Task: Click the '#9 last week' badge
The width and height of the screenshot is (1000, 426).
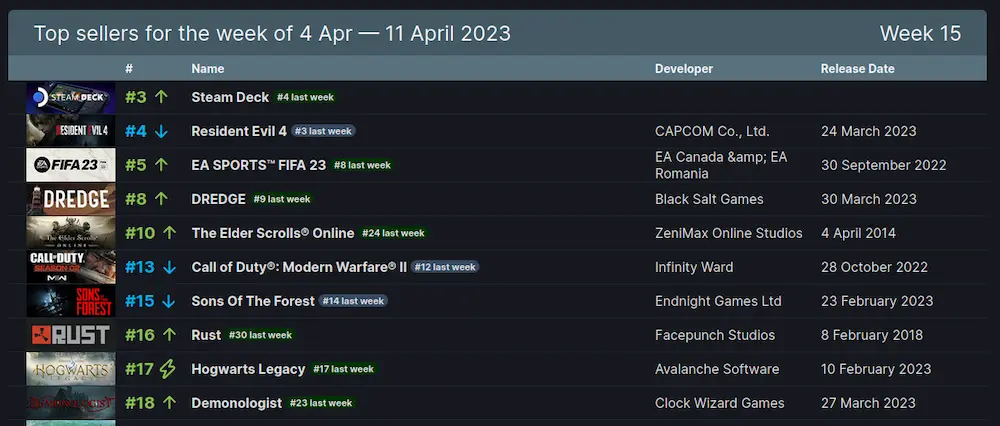Action: (282, 199)
